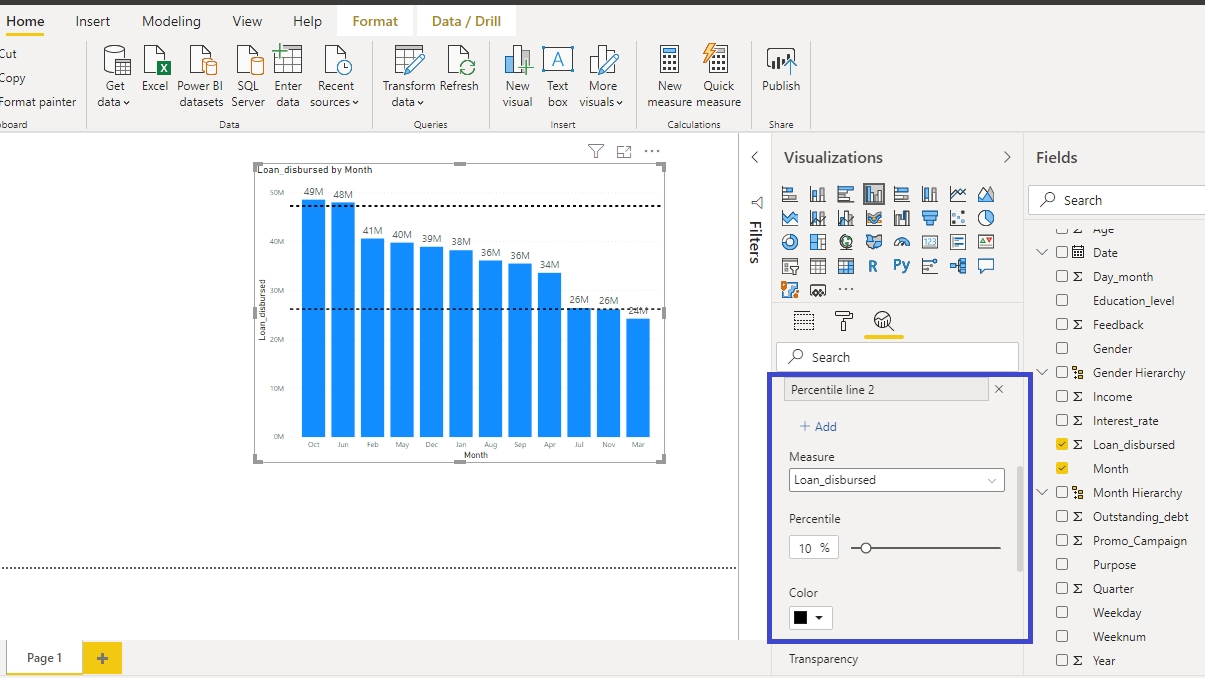This screenshot has width=1205, height=678.
Task: Click the filter funnel icon on the visual
Action: point(596,152)
